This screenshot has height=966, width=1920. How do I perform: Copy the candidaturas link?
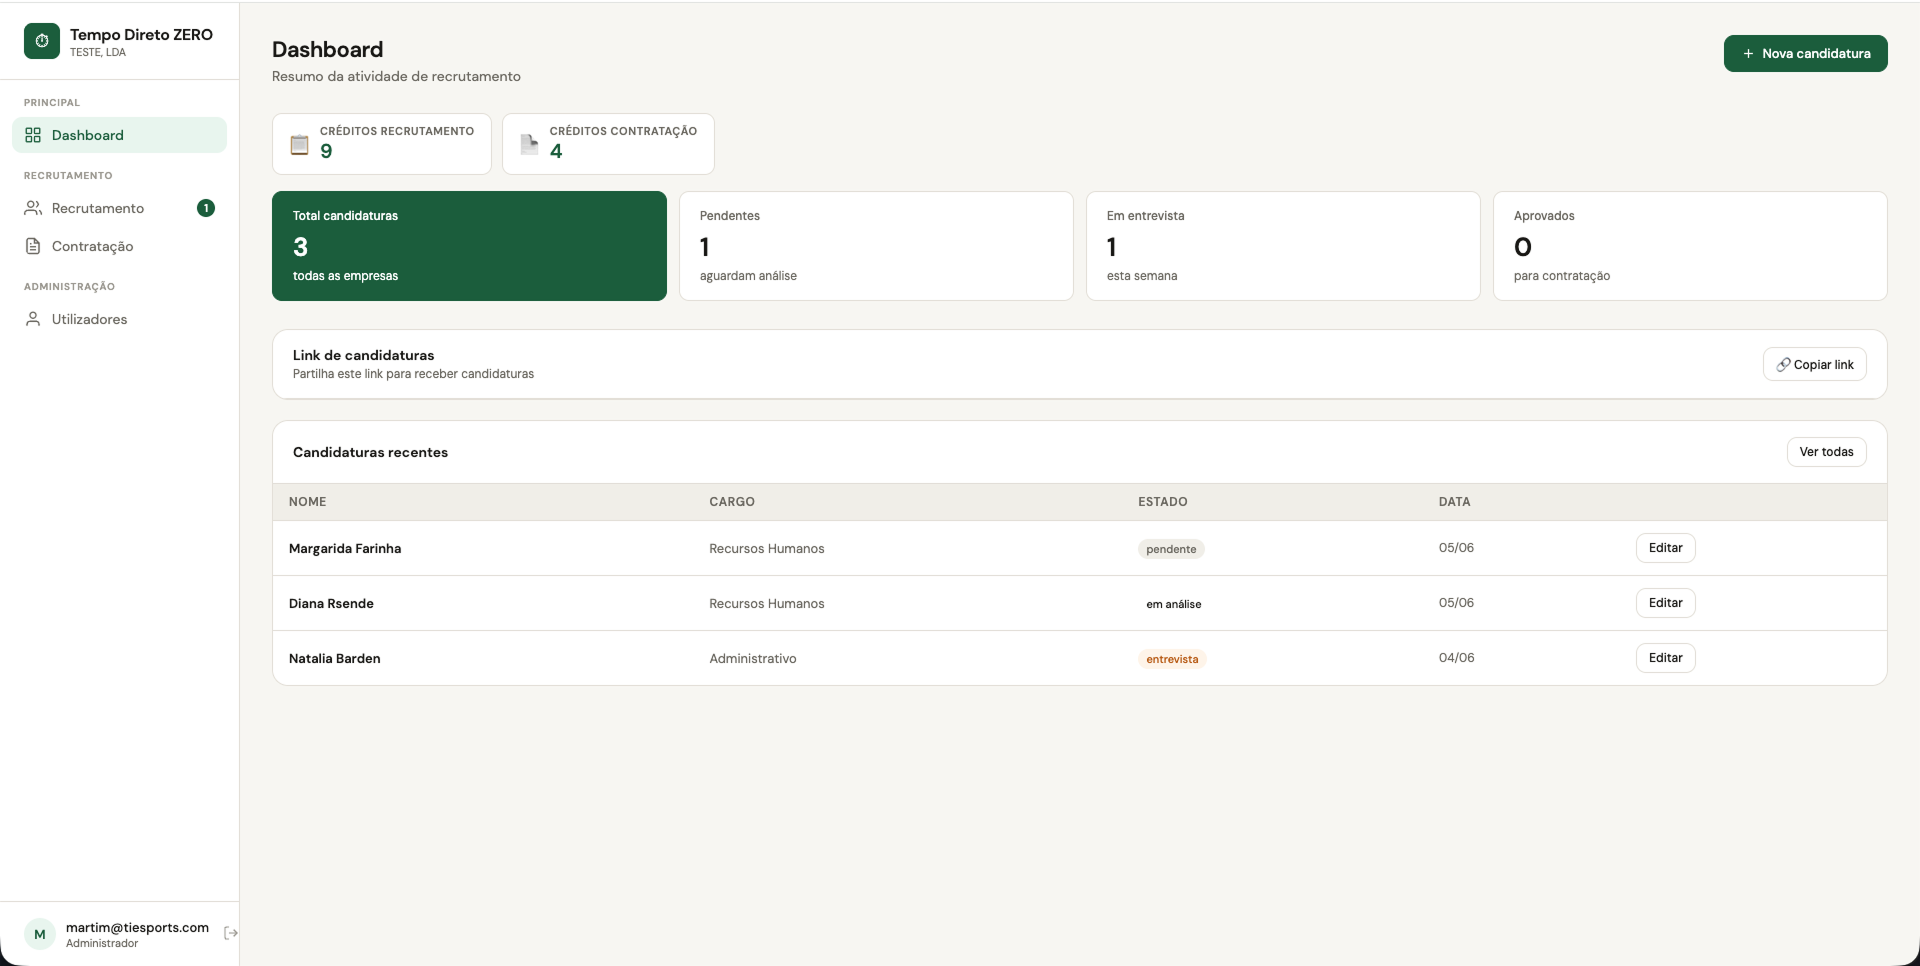click(1814, 364)
